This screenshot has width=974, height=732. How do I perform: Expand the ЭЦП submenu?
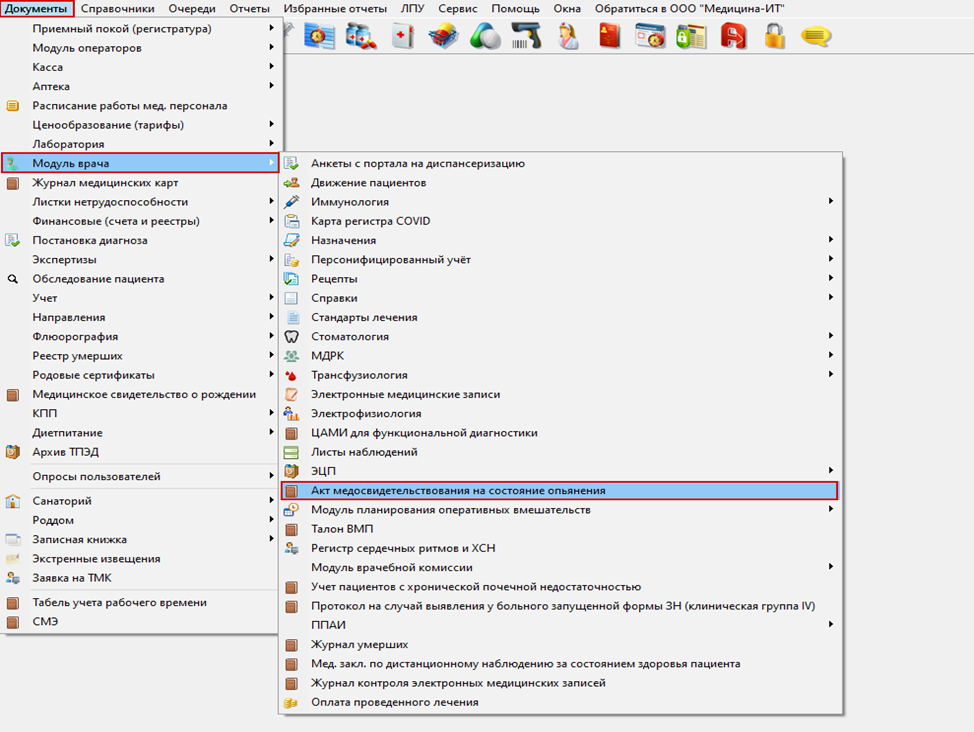click(561, 471)
